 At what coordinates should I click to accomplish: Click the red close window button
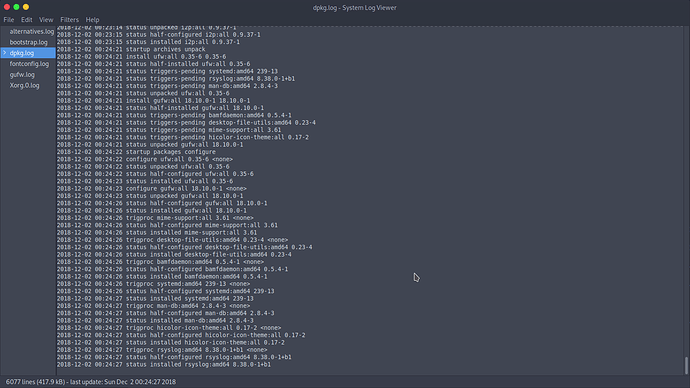click(7, 7)
